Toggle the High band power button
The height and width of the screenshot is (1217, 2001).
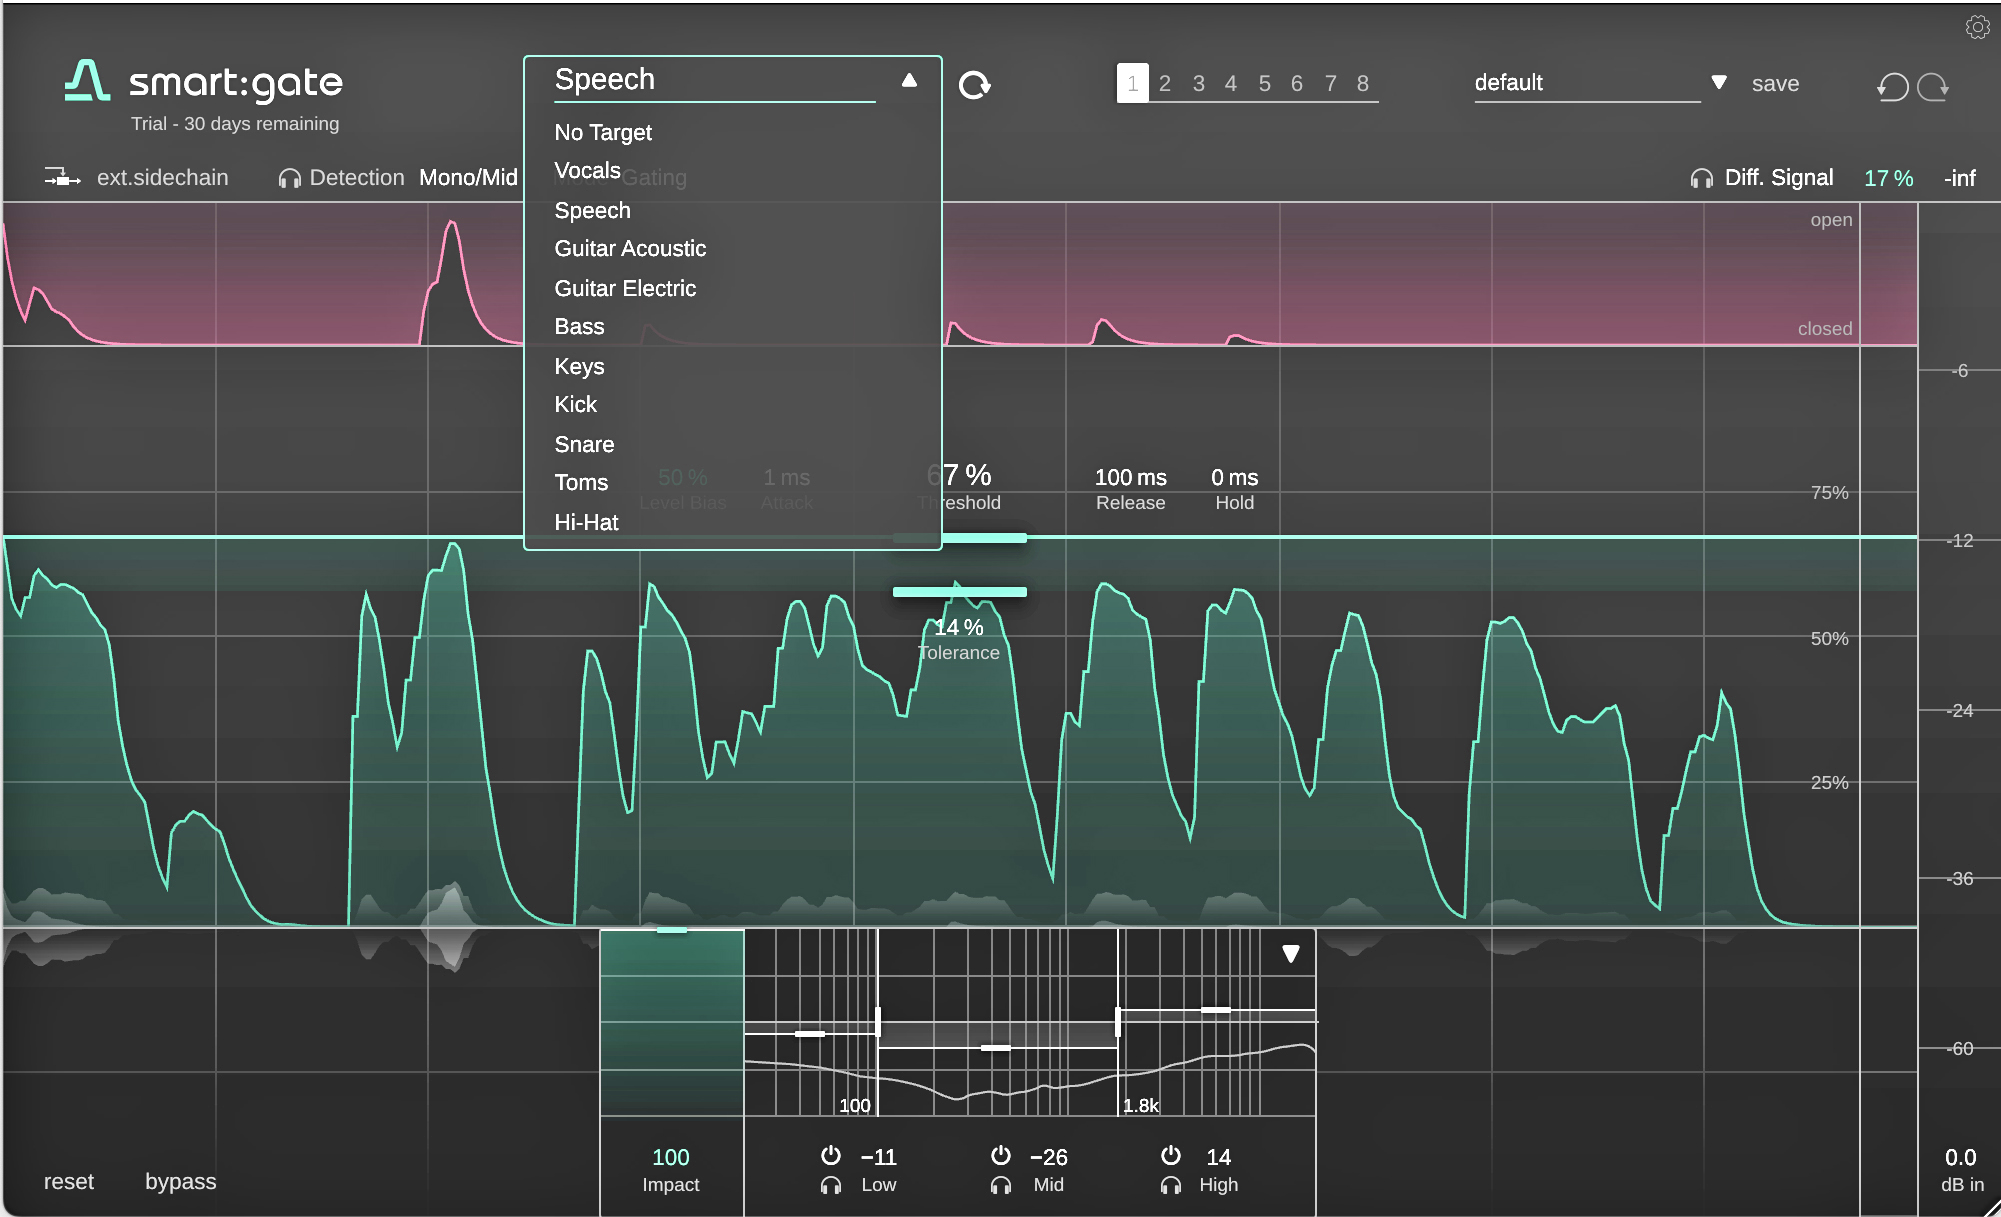1170,1156
